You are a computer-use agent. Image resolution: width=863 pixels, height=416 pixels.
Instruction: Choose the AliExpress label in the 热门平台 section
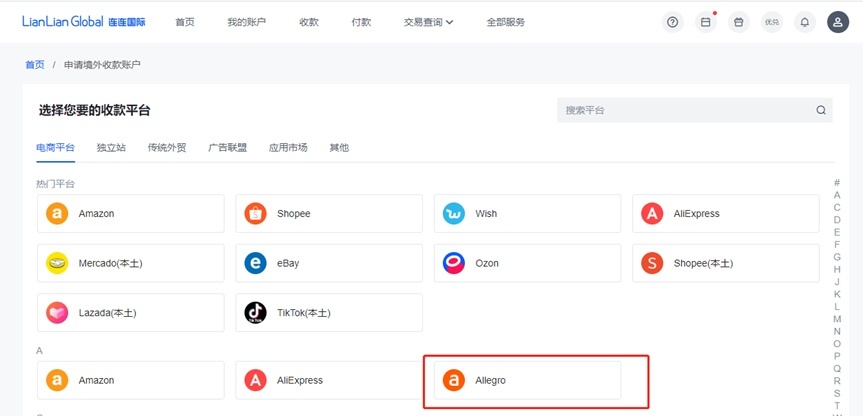[696, 214]
